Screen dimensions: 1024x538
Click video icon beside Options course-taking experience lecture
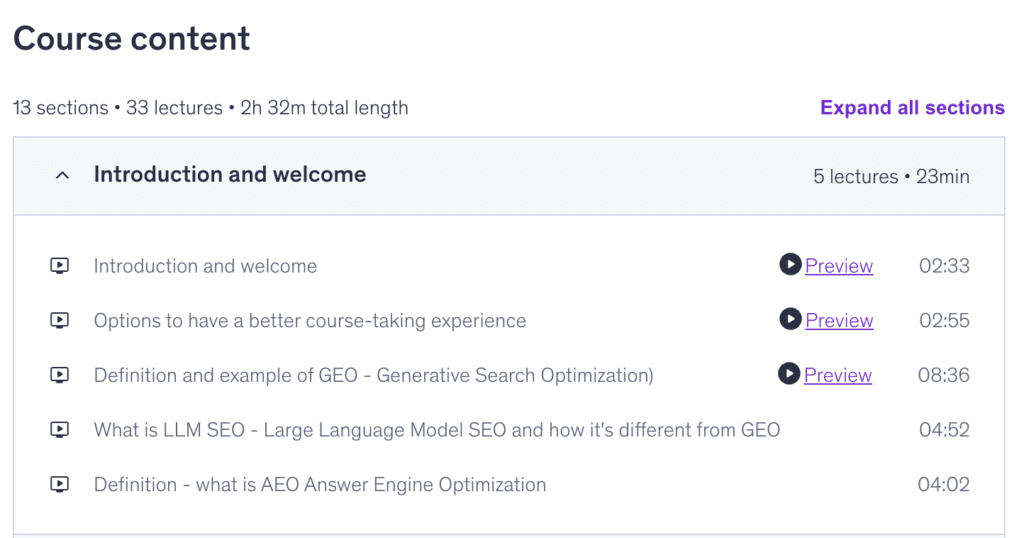click(x=60, y=321)
